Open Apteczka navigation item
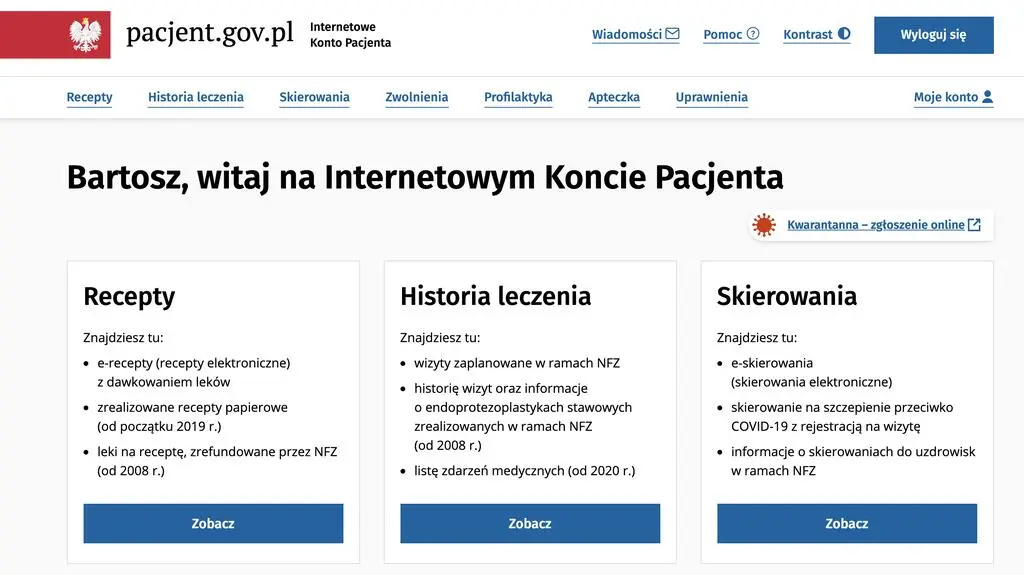 click(x=614, y=97)
